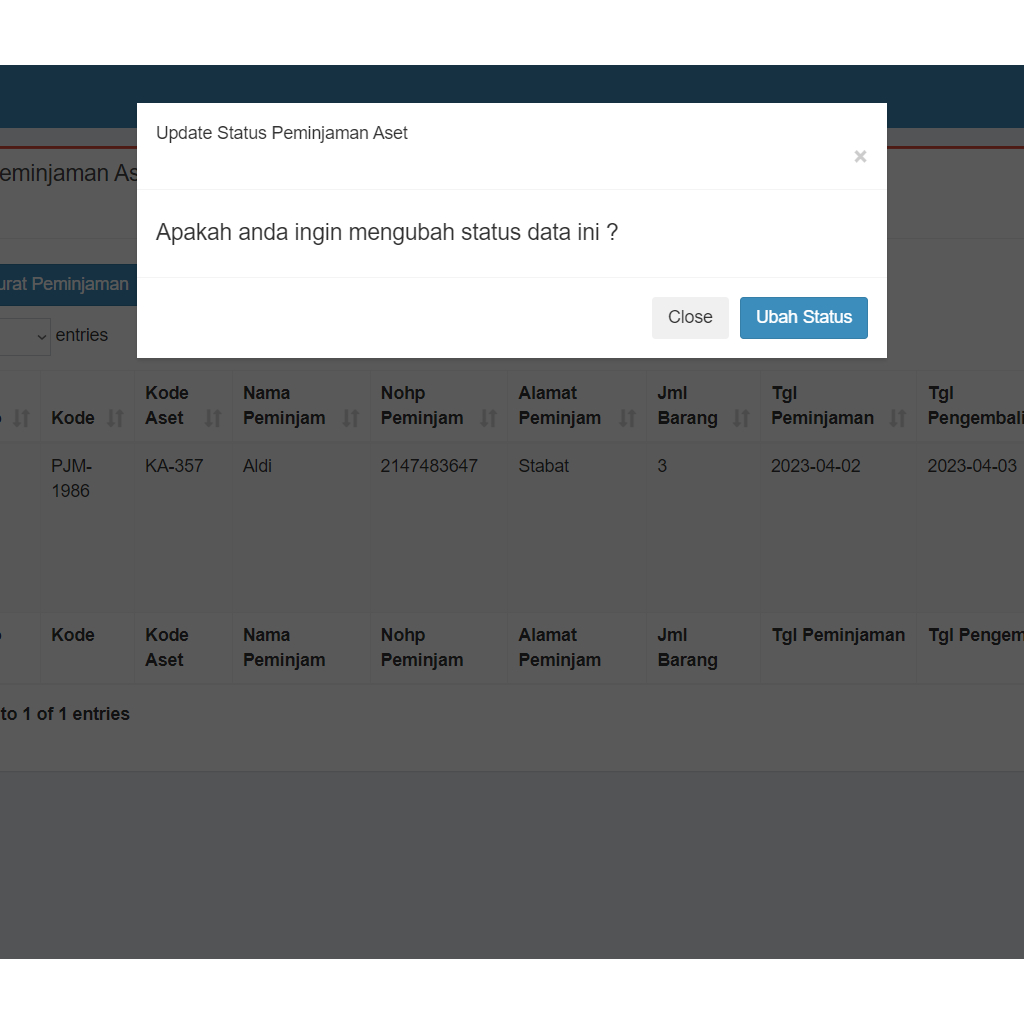Click sort arrows at the leftmost No column

coord(21,418)
